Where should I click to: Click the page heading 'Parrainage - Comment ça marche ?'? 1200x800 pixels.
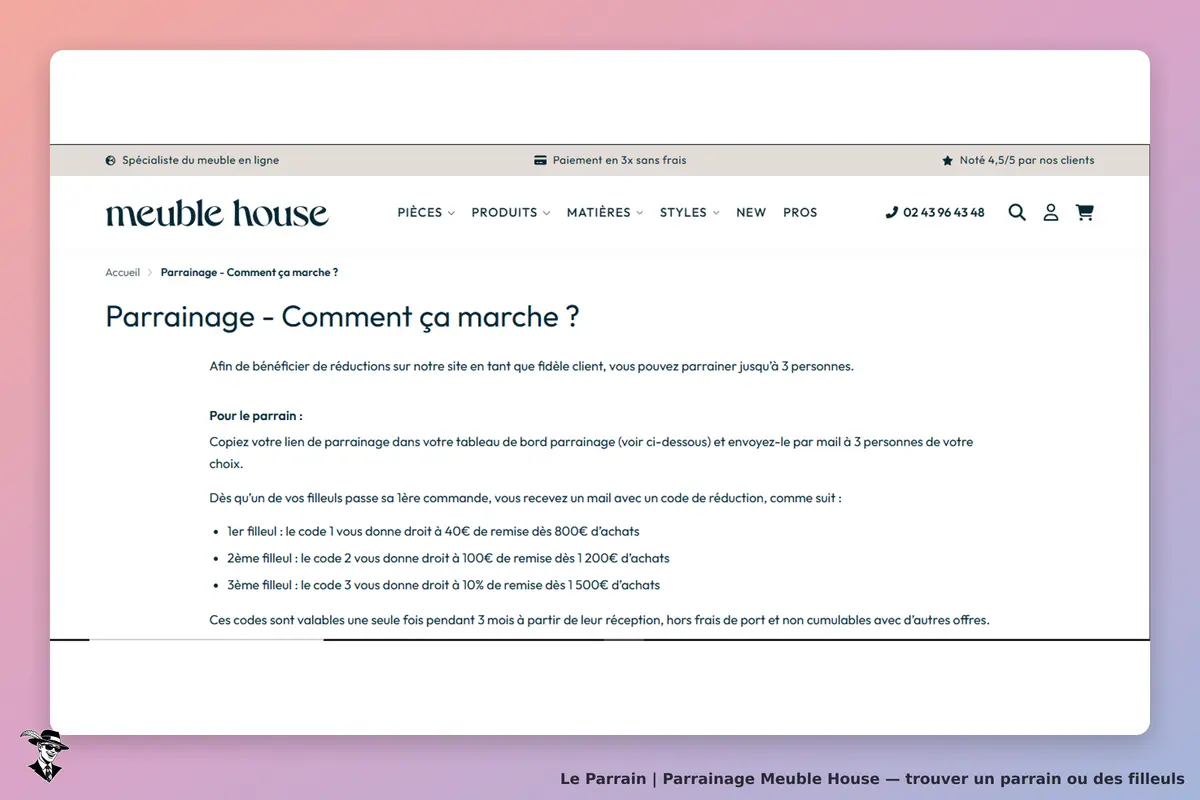tap(342, 317)
